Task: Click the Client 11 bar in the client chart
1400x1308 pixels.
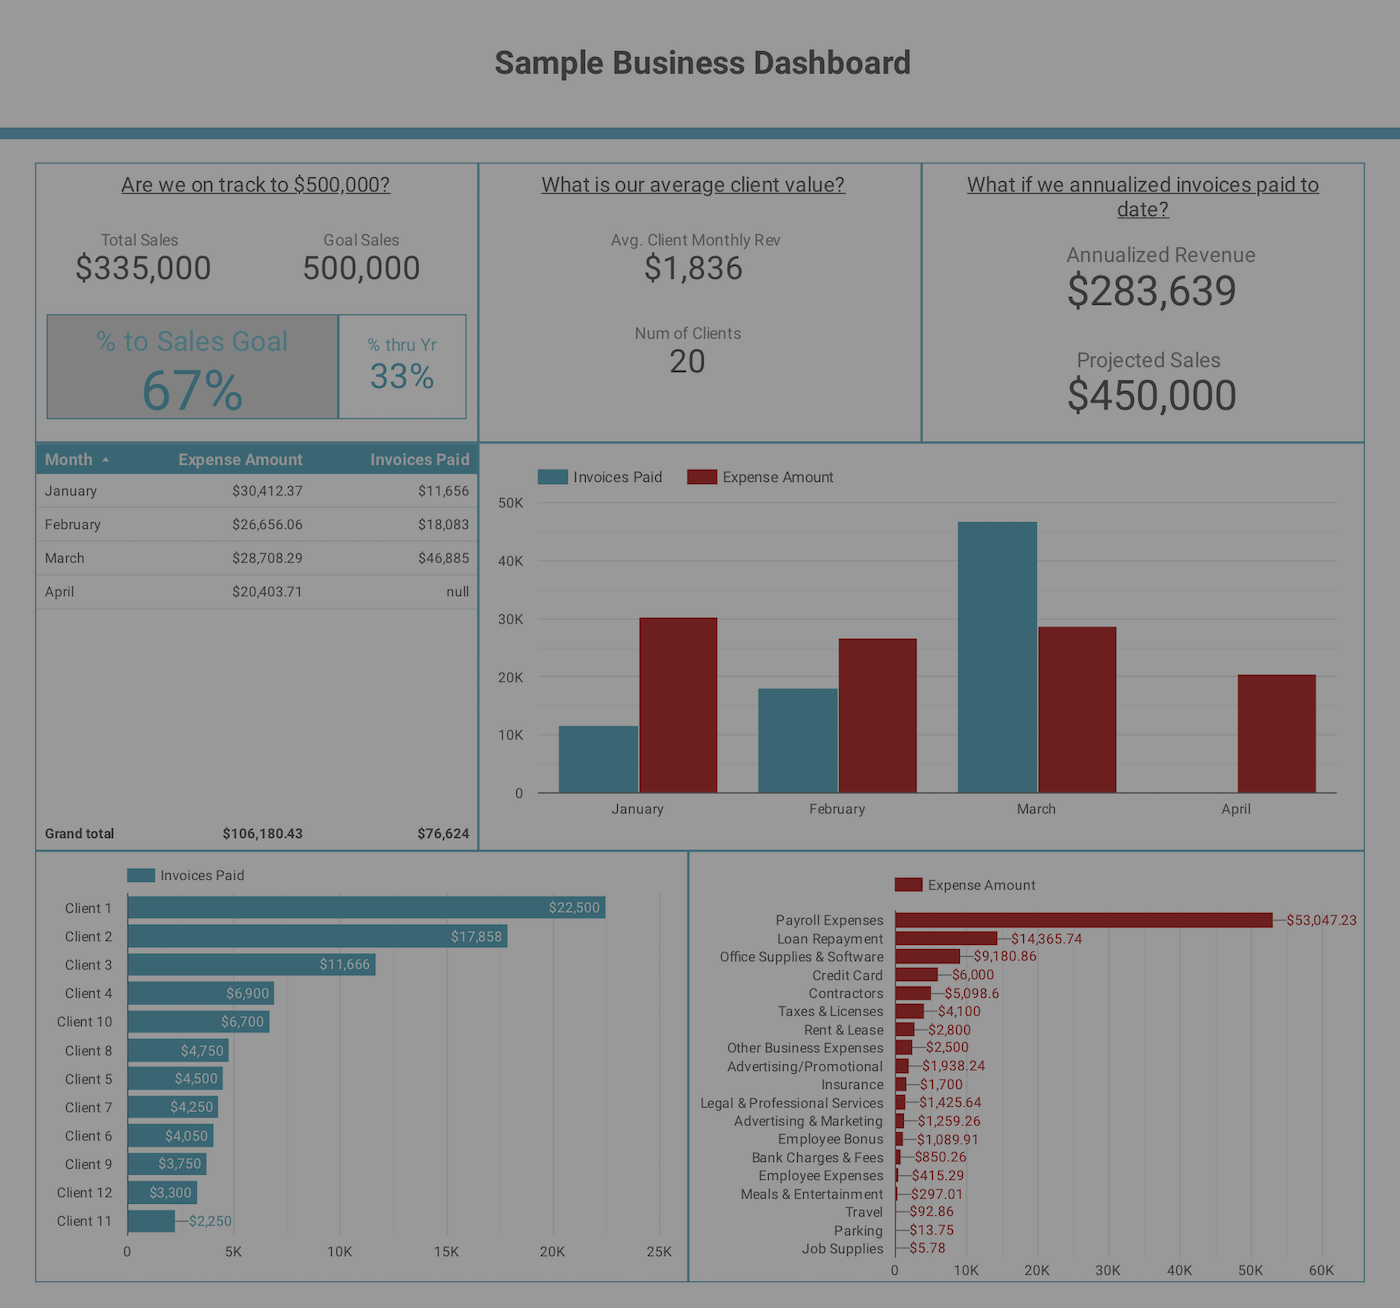Action: tap(151, 1221)
